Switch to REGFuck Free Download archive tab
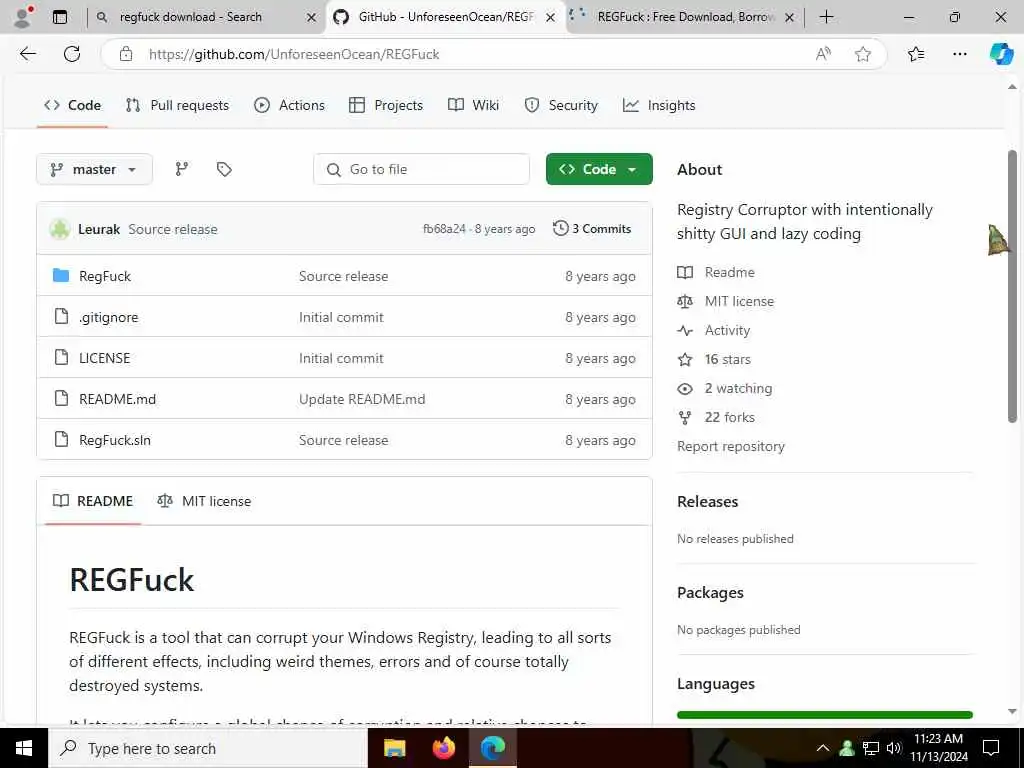Viewport: 1024px width, 768px height. (686, 17)
